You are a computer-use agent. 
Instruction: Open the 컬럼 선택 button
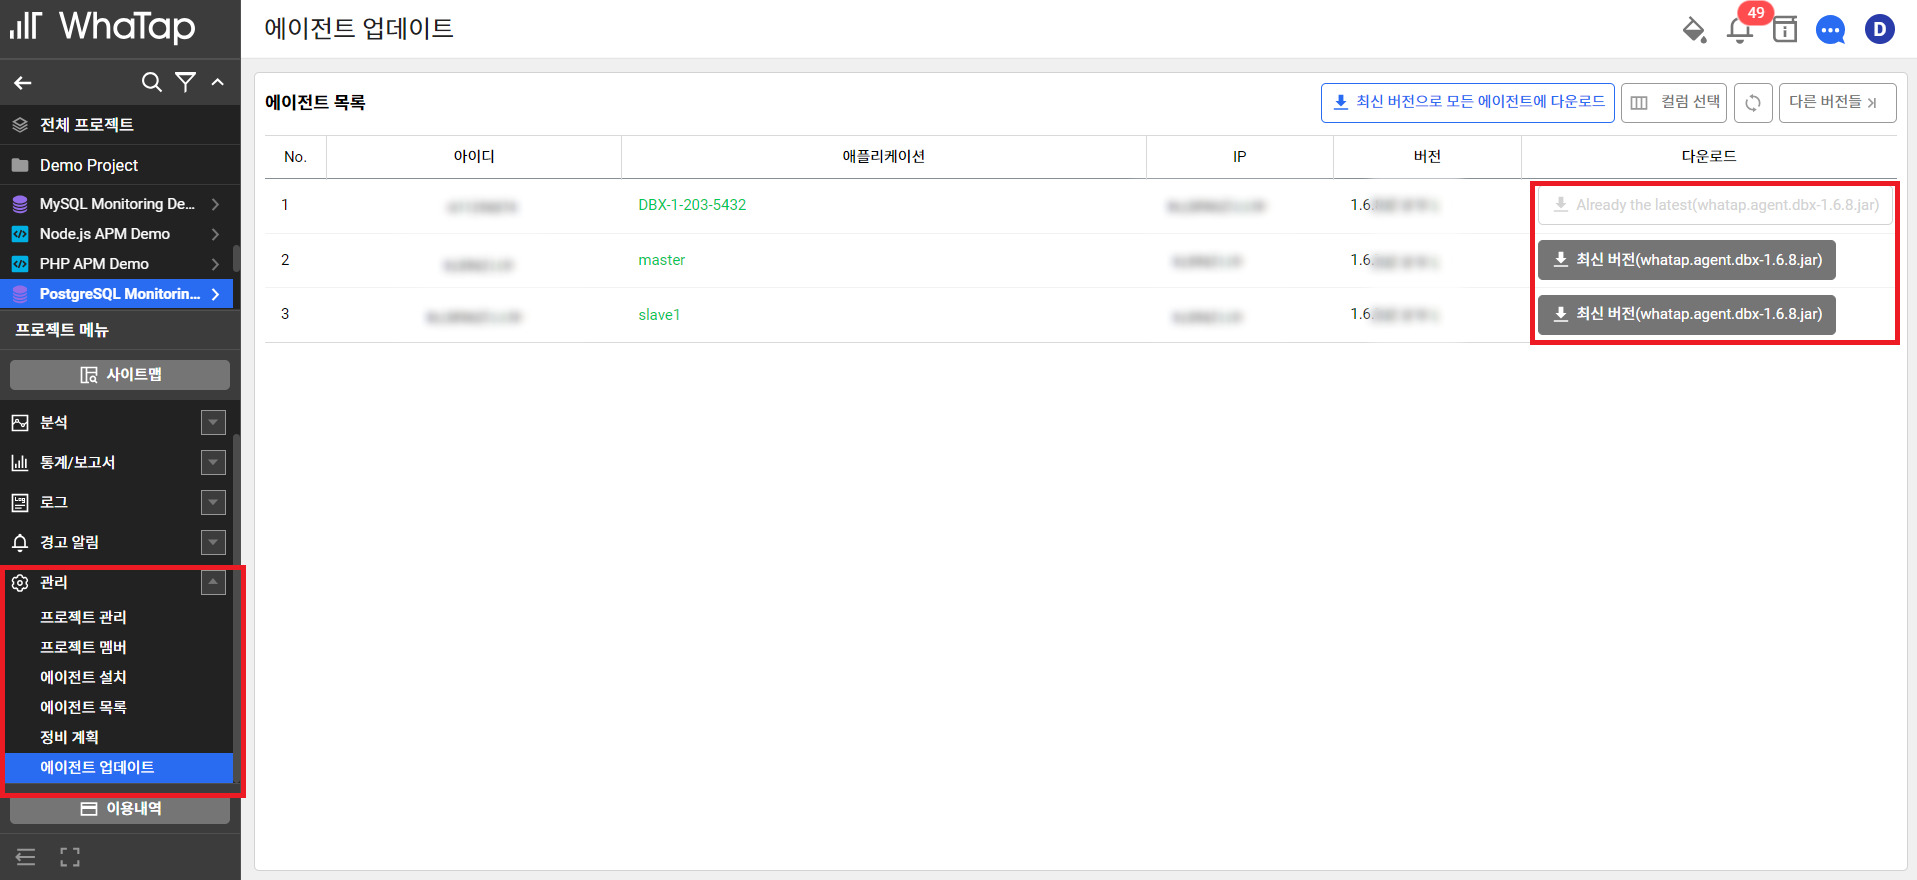pyautogui.click(x=1674, y=103)
